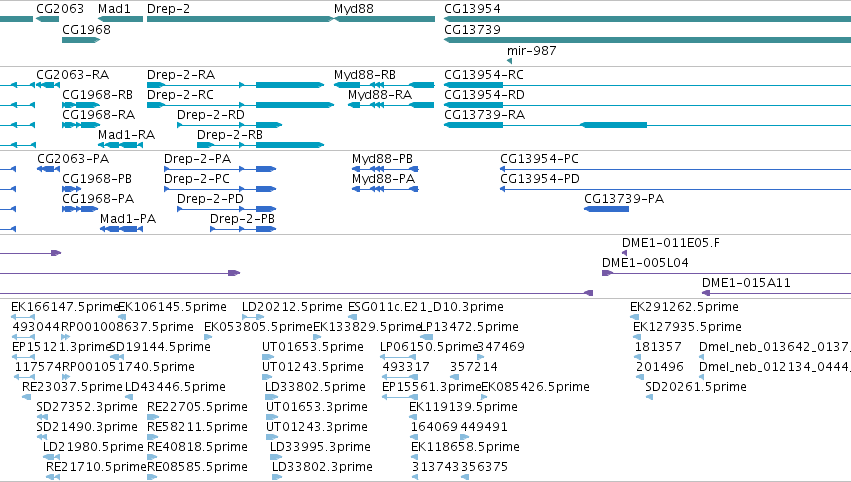Image resolution: width=851 pixels, height=482 pixels.
Task: Select the CG13739 gene label
Action: point(472,30)
